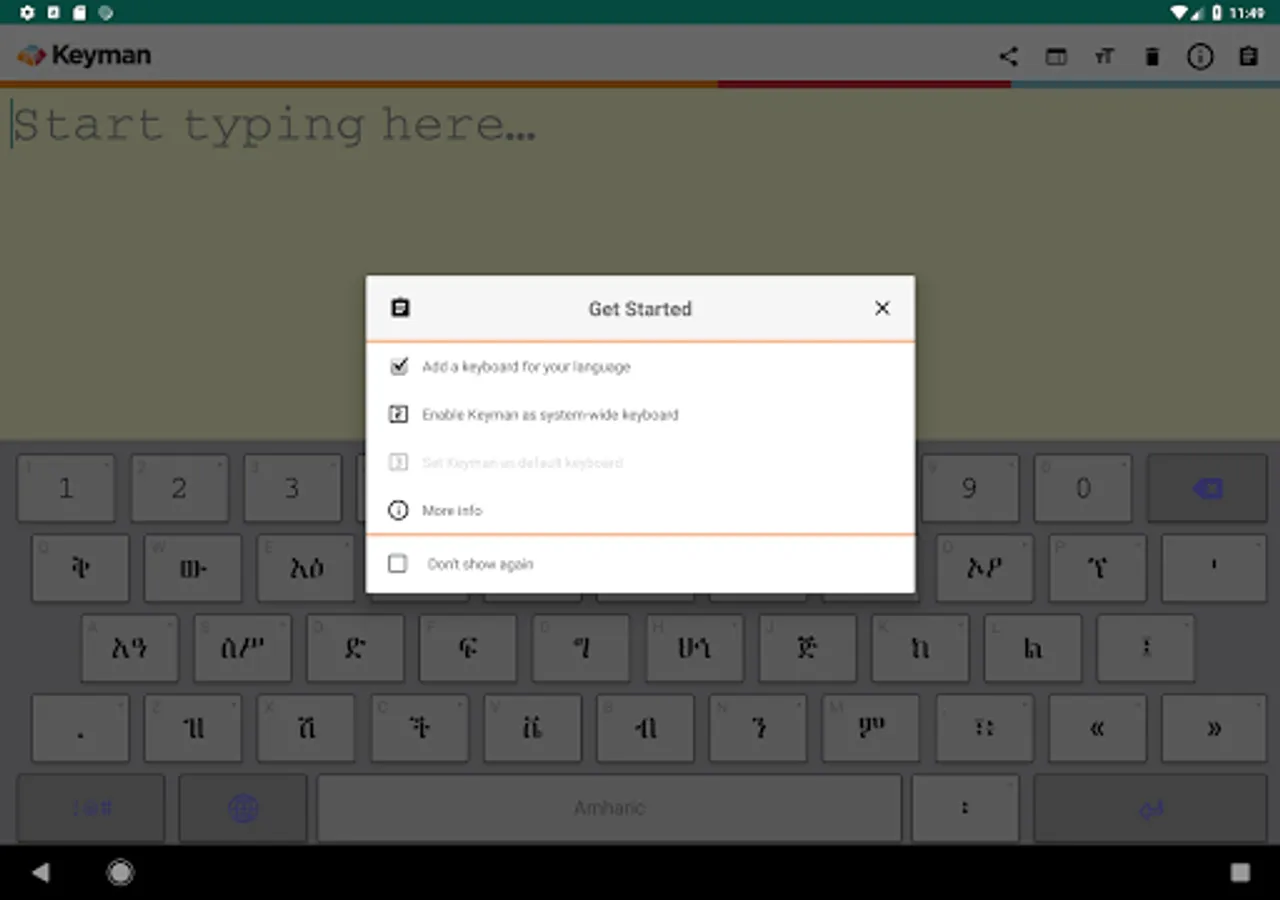Tap the 0 number key

click(x=1083, y=488)
